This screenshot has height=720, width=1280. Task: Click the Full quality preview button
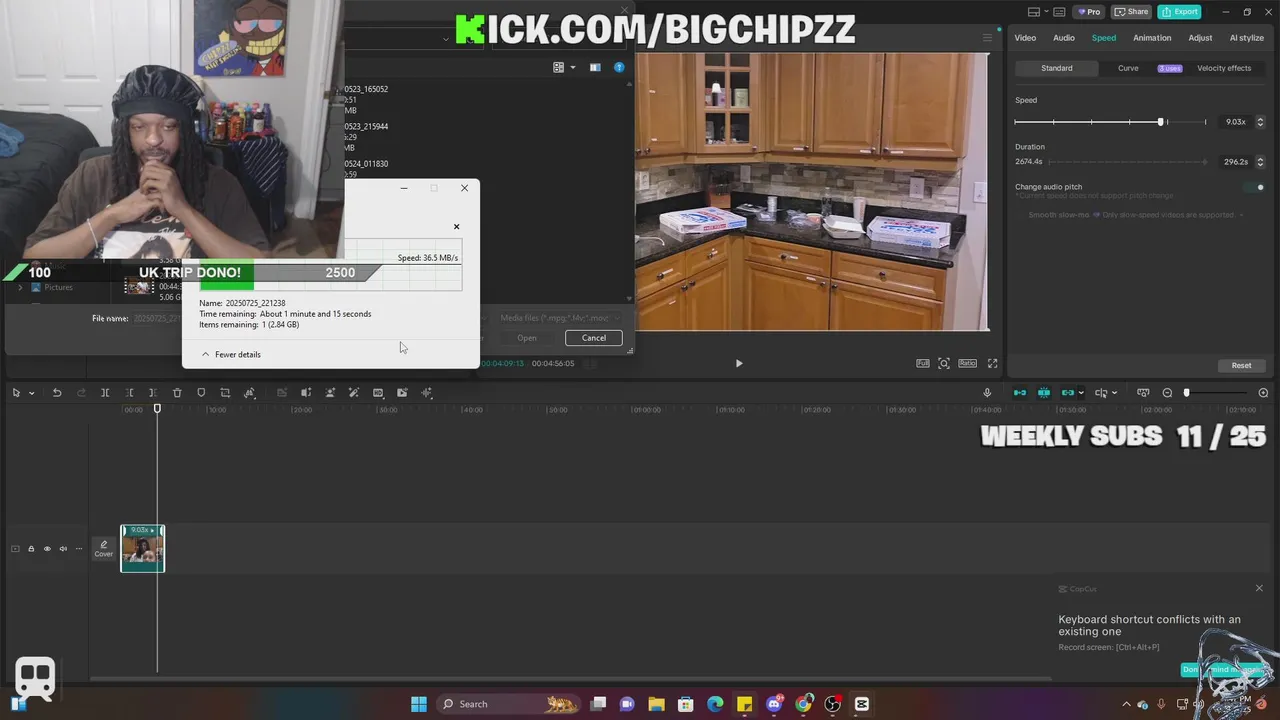[923, 364]
